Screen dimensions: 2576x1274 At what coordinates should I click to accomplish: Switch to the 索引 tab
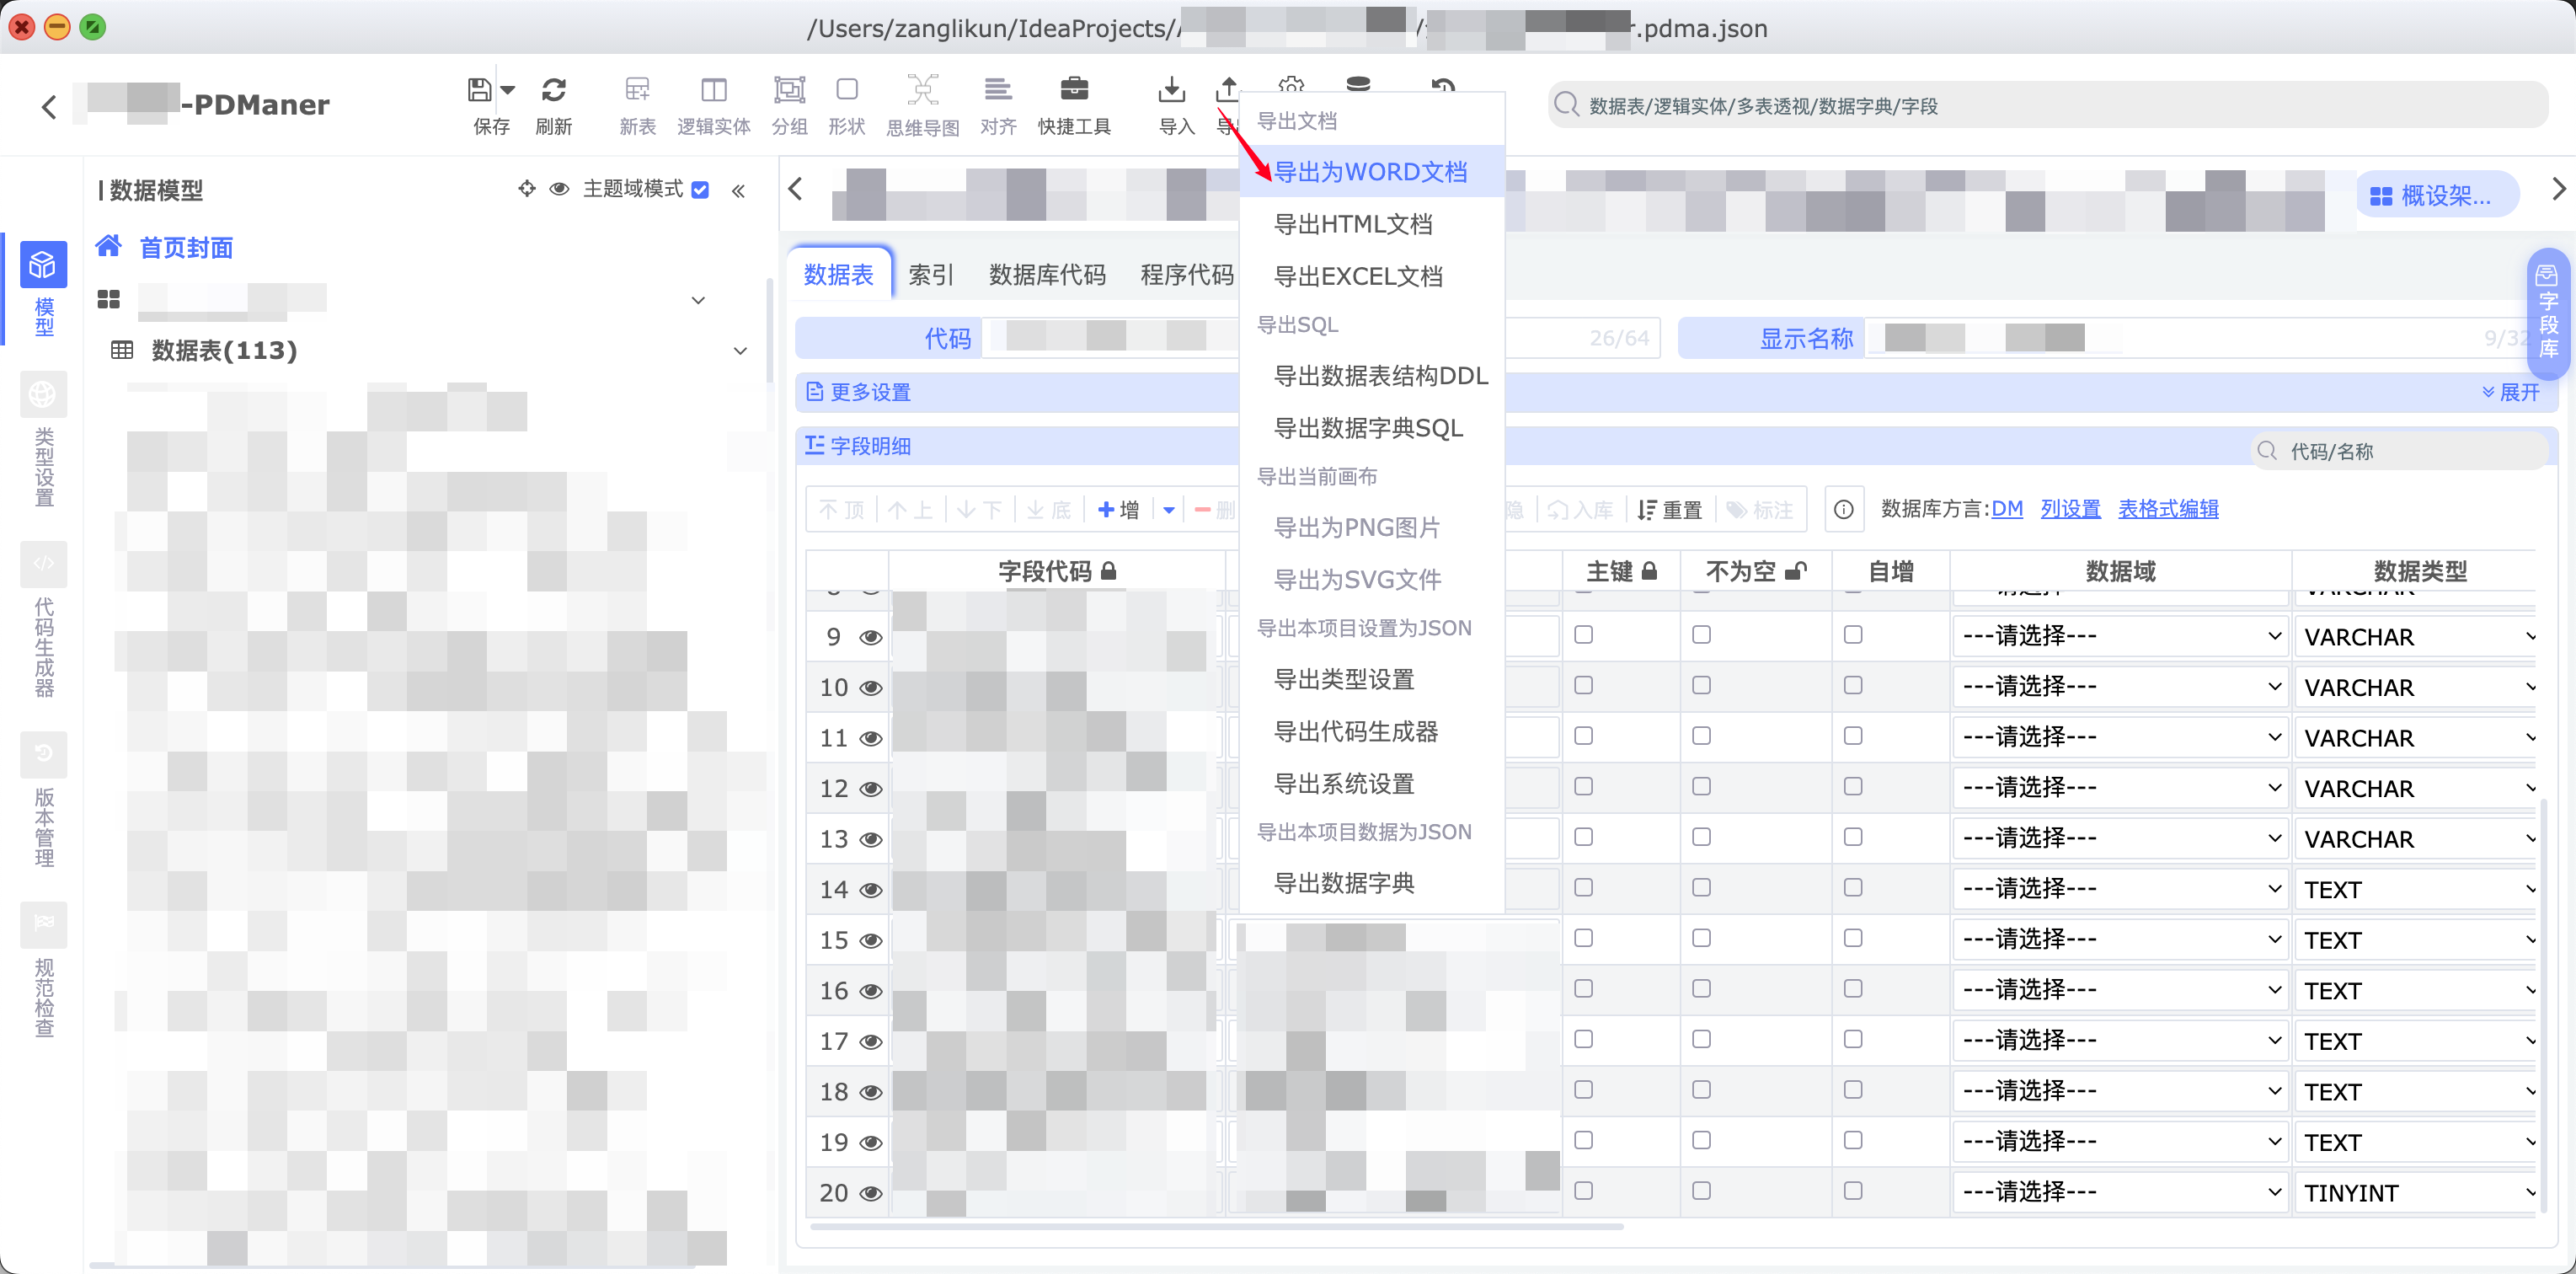pos(930,275)
